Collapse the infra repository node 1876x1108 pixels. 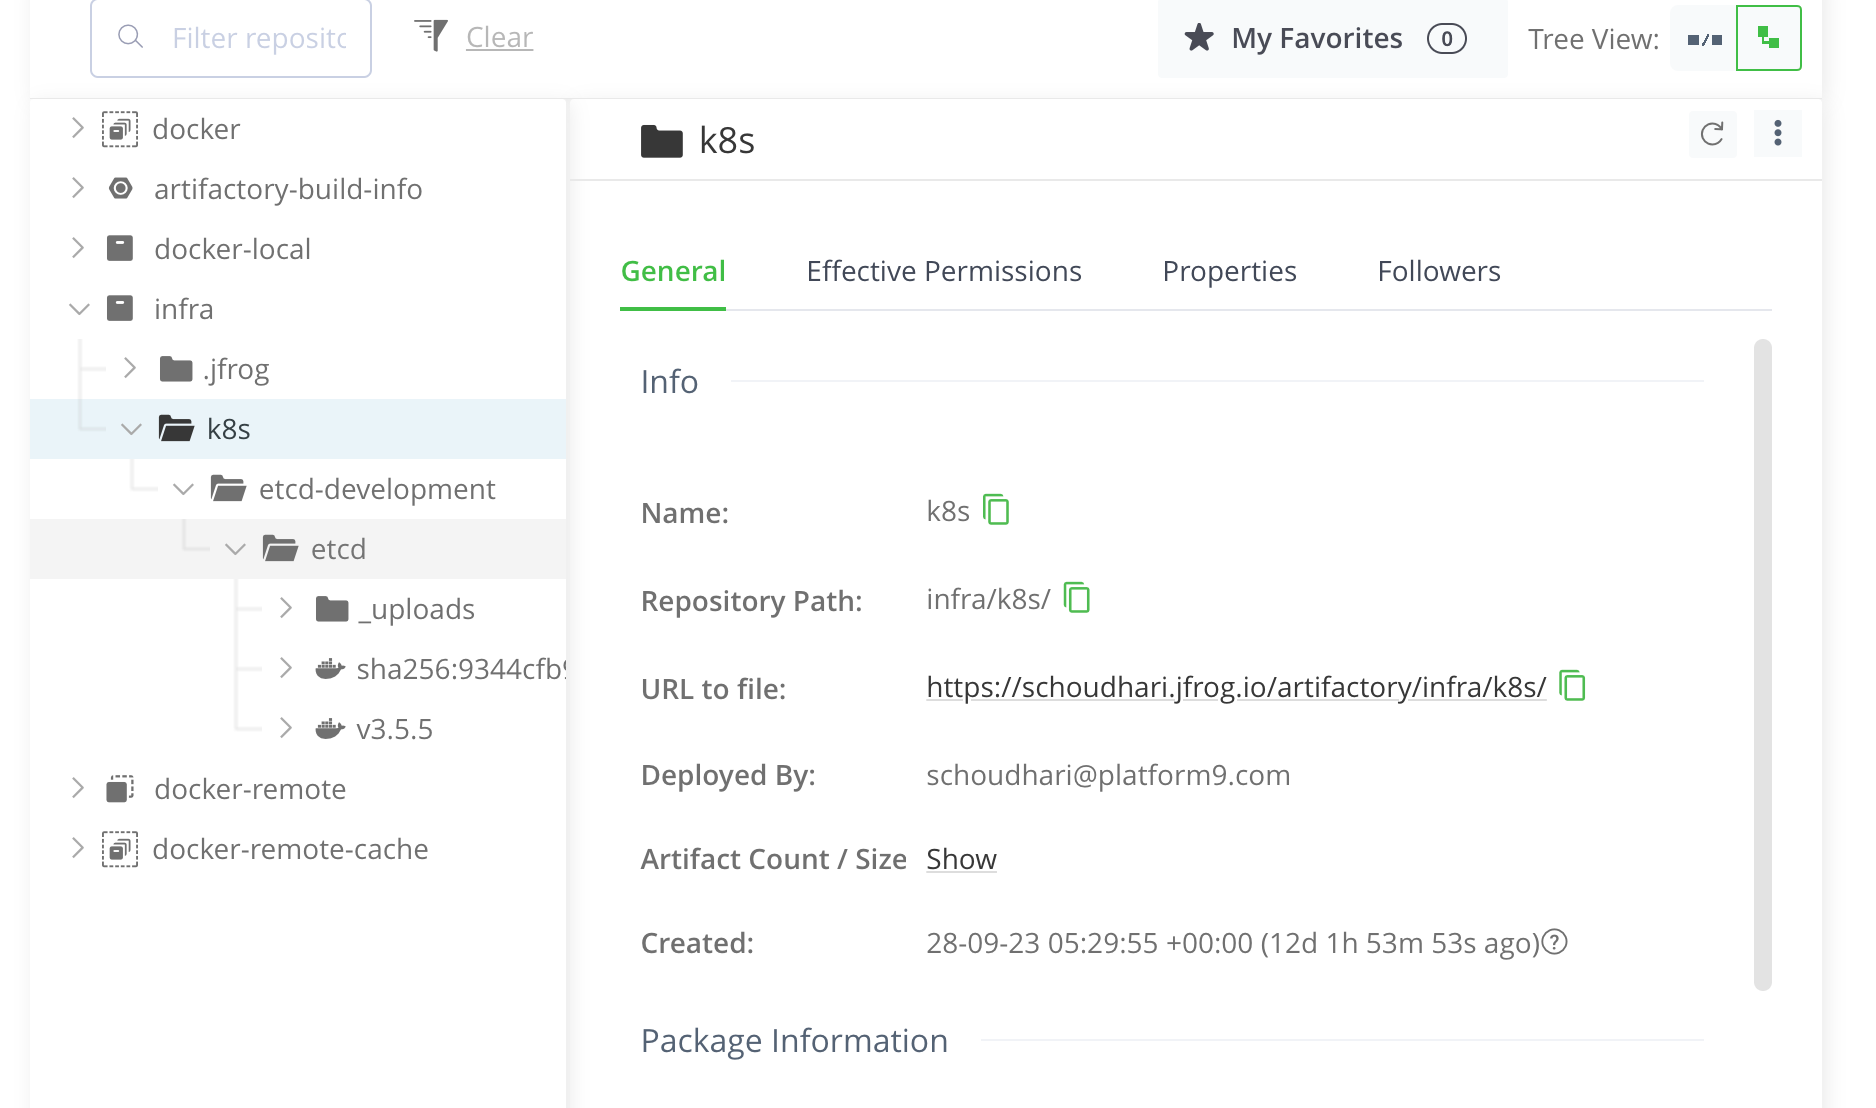(79, 309)
